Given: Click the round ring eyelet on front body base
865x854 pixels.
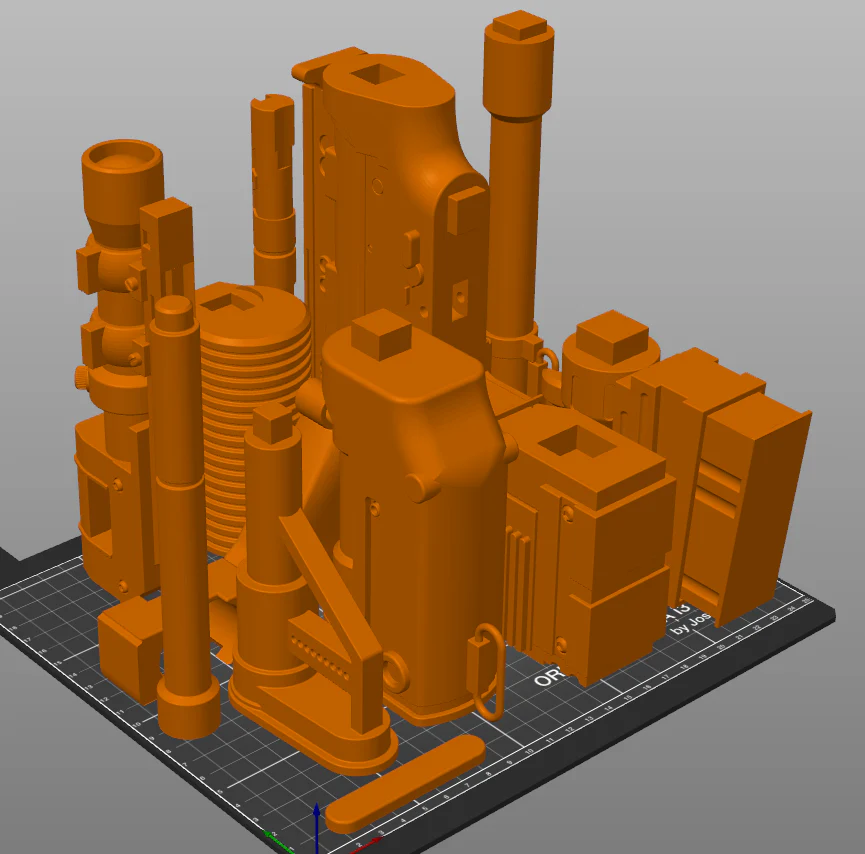Looking at the screenshot, I should (x=395, y=670).
